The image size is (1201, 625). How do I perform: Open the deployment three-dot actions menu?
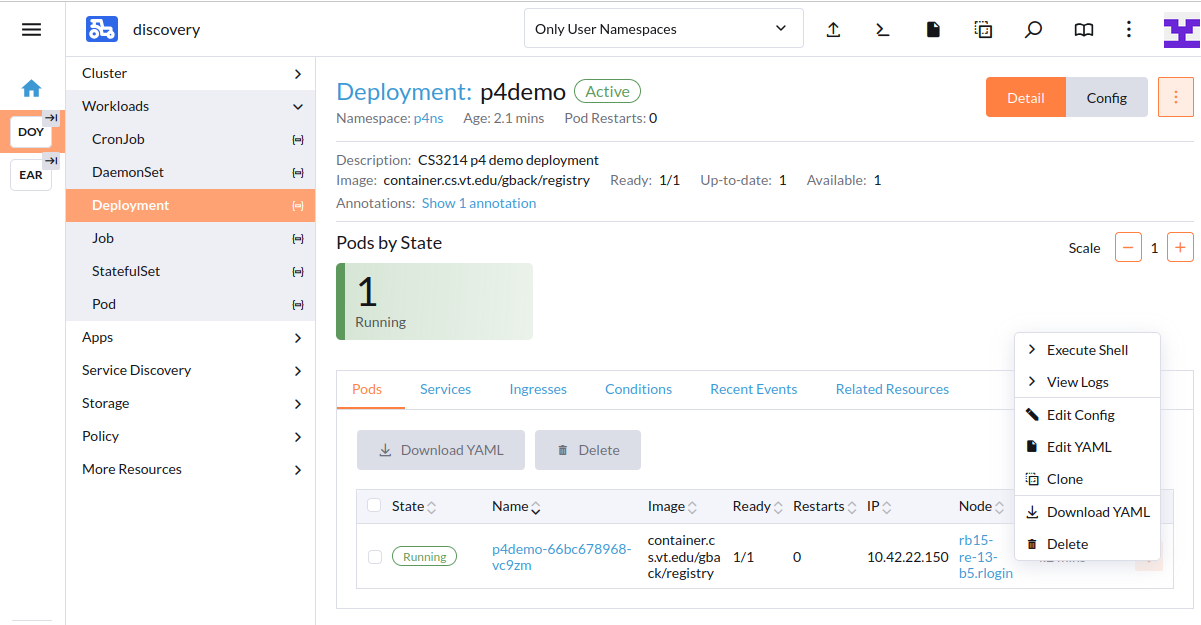1175,97
